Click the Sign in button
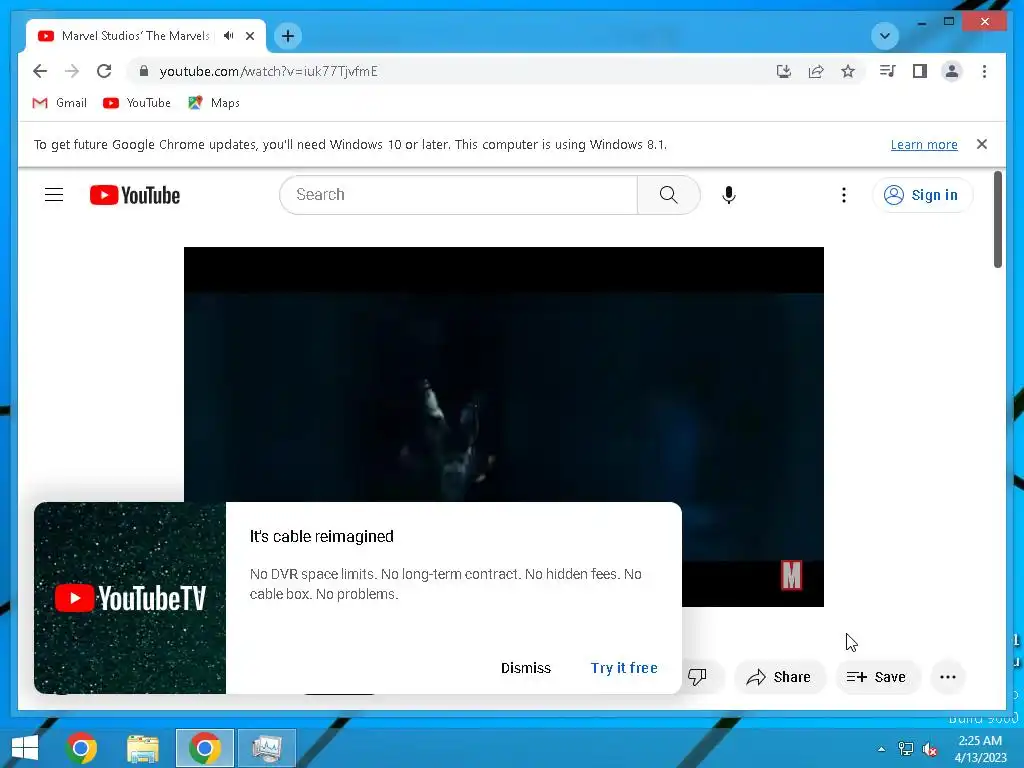 point(922,195)
